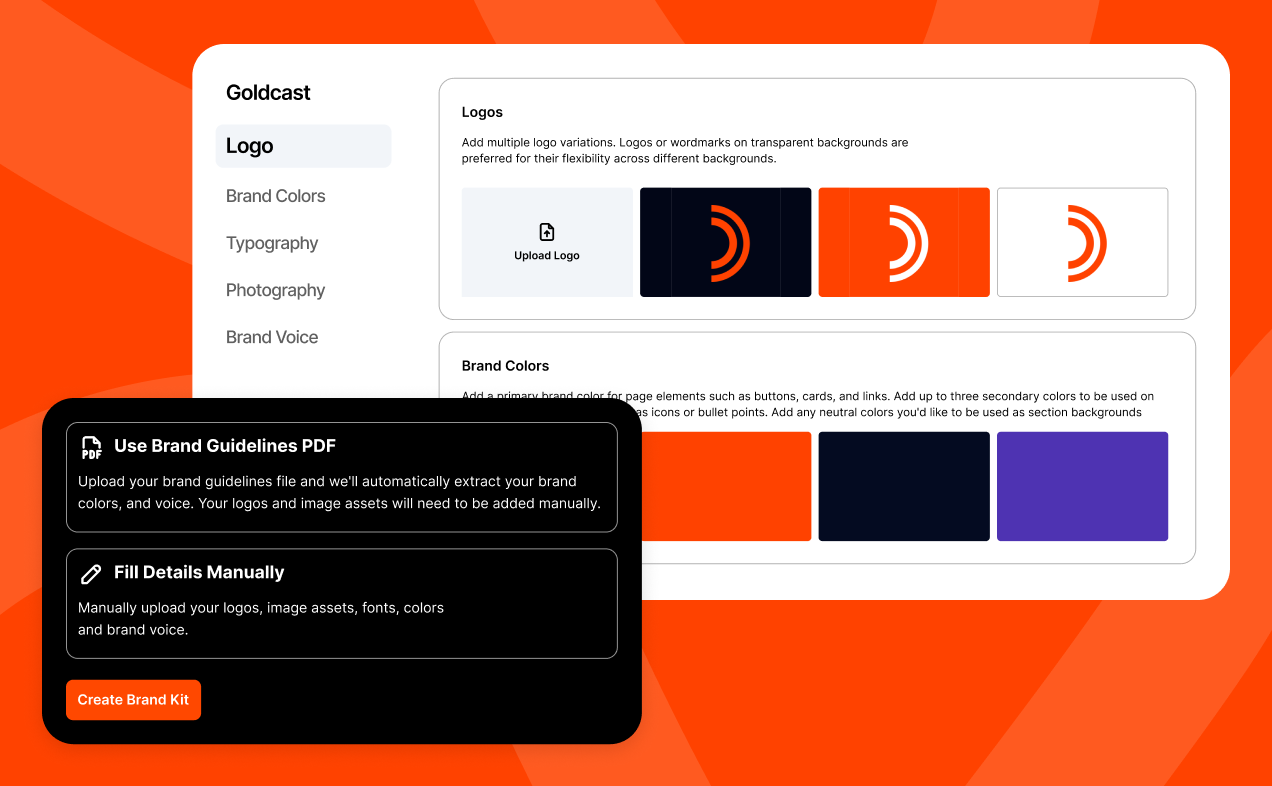Switch to the Brand Colors sidebar section

click(275, 196)
